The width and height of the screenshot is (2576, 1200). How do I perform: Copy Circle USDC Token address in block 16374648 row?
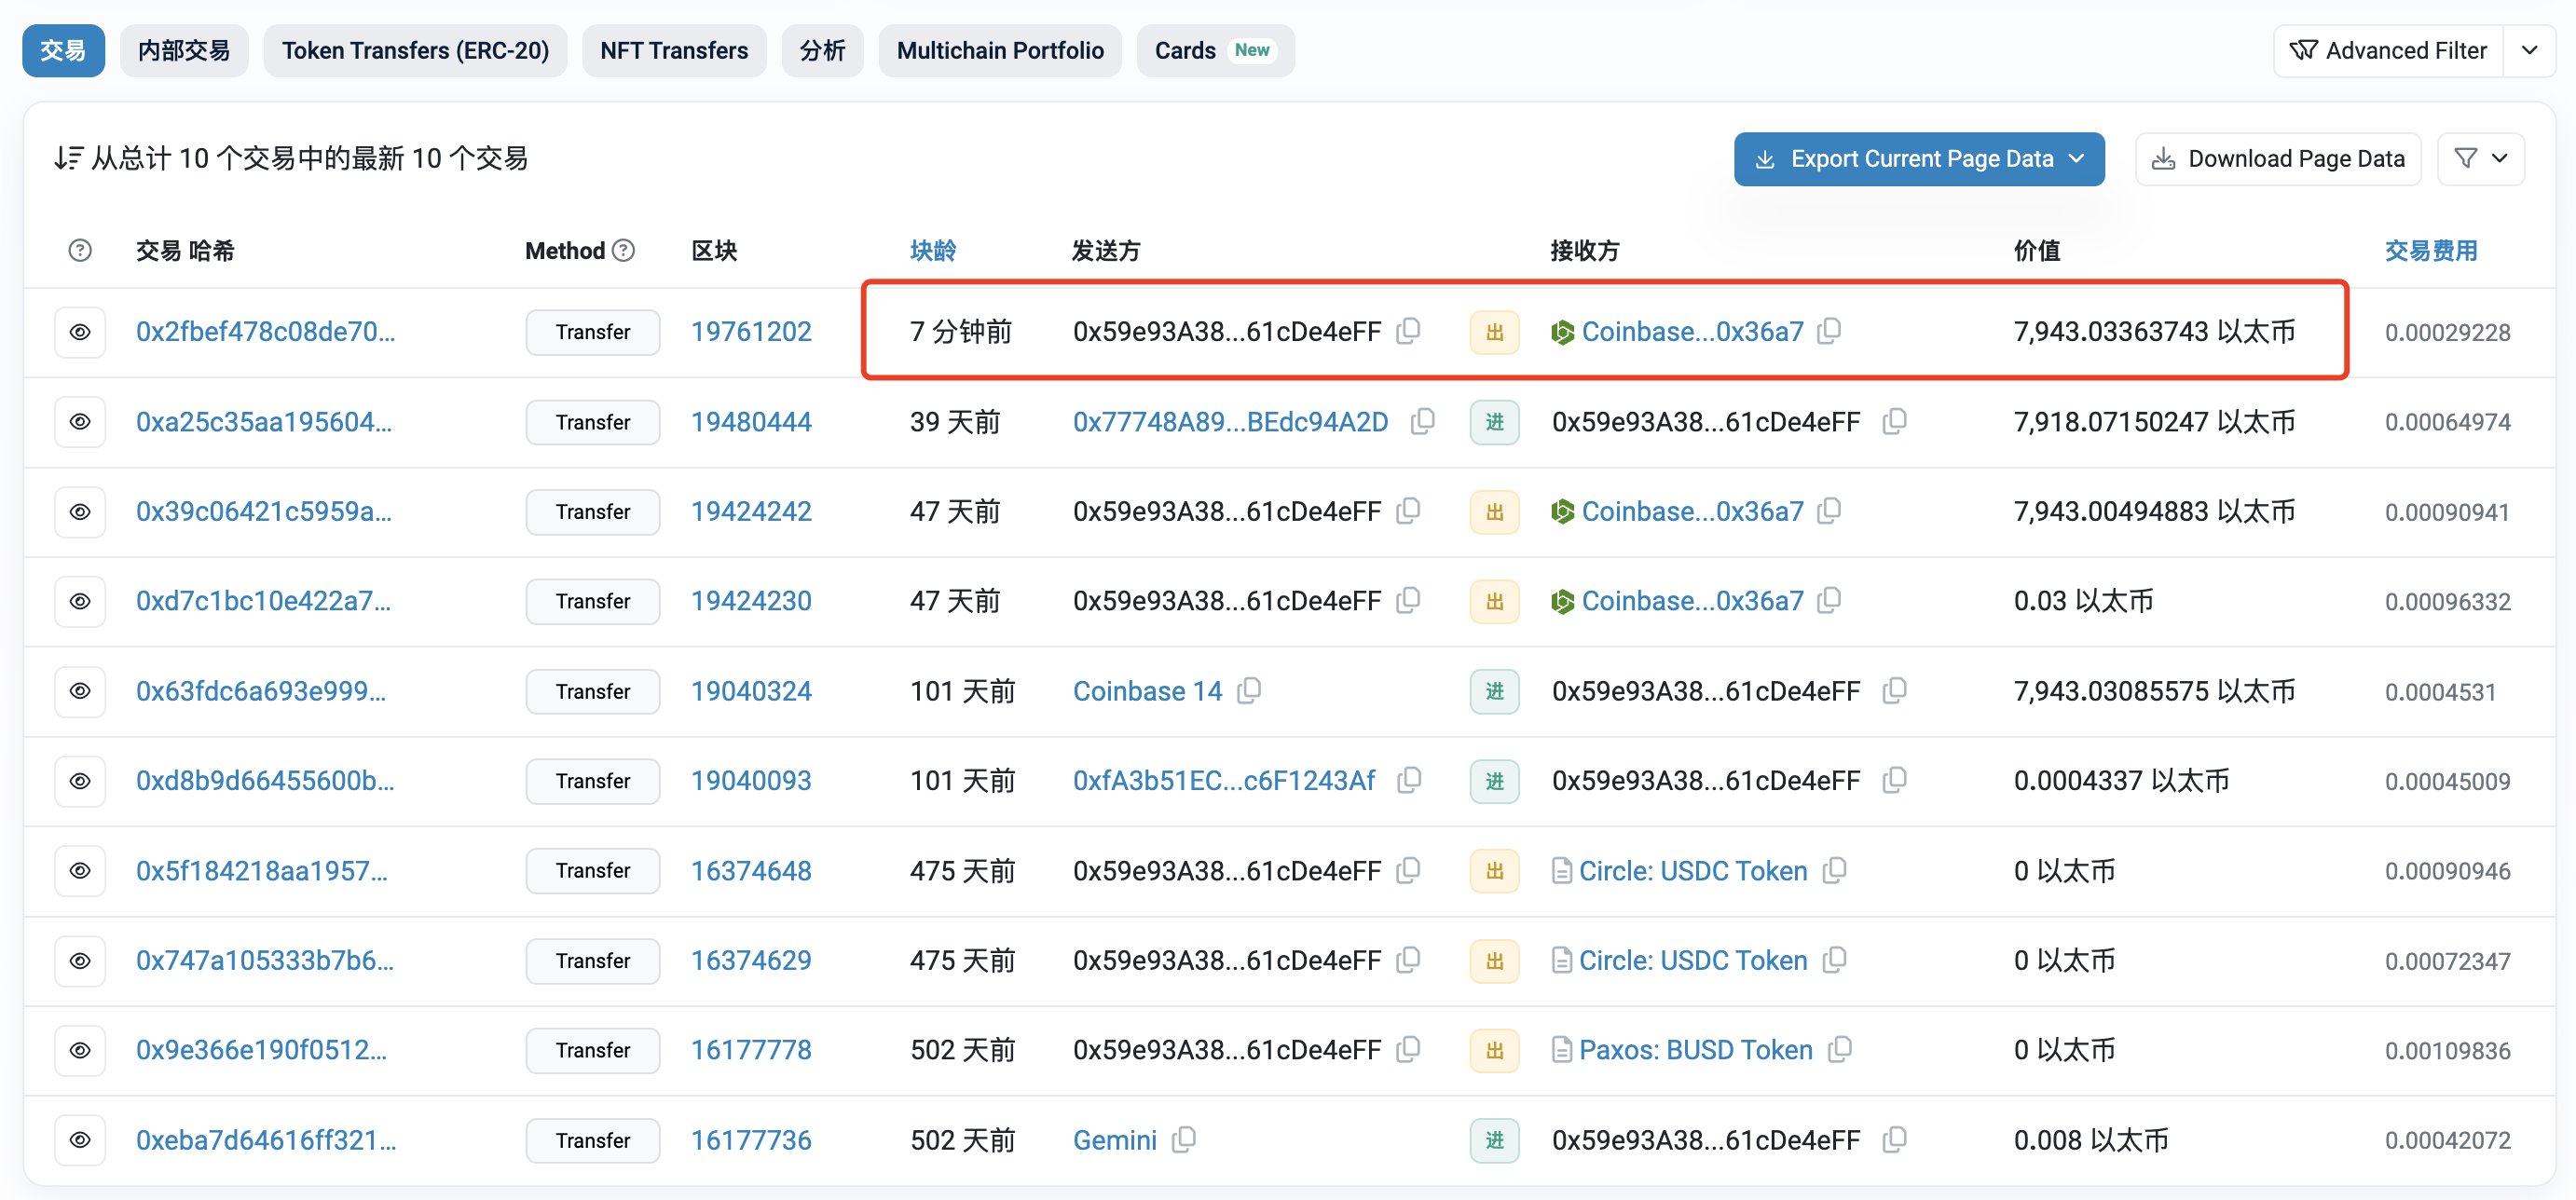(x=1834, y=870)
